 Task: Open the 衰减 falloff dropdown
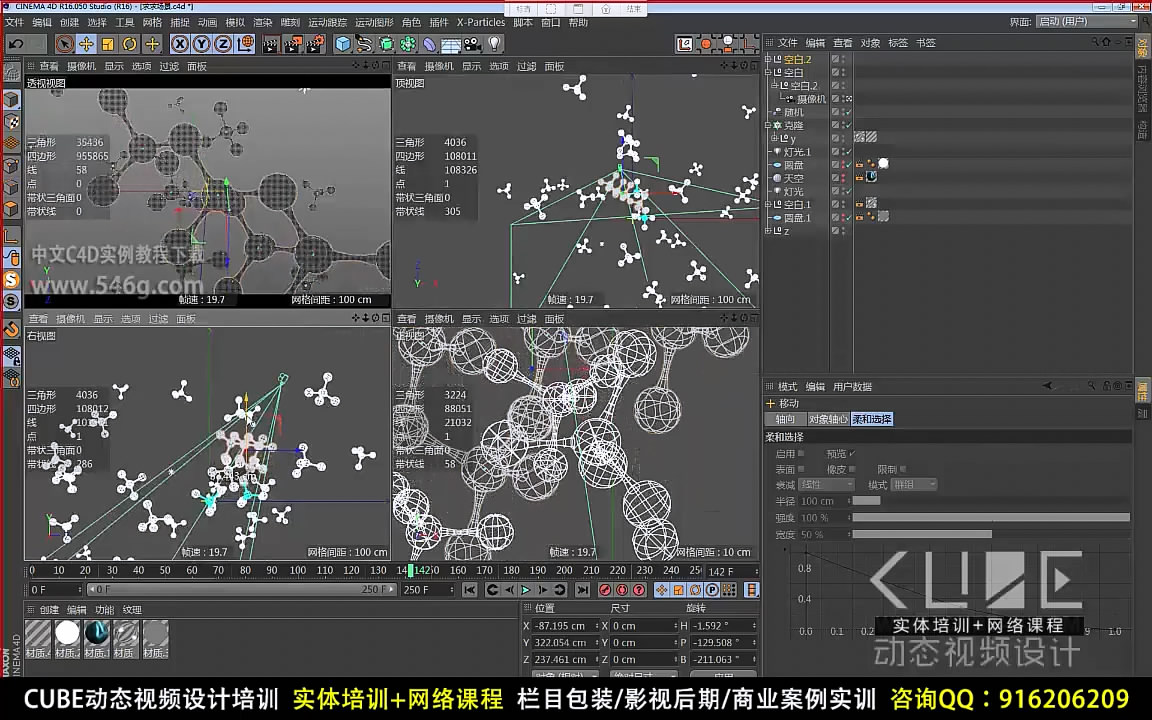[827, 485]
